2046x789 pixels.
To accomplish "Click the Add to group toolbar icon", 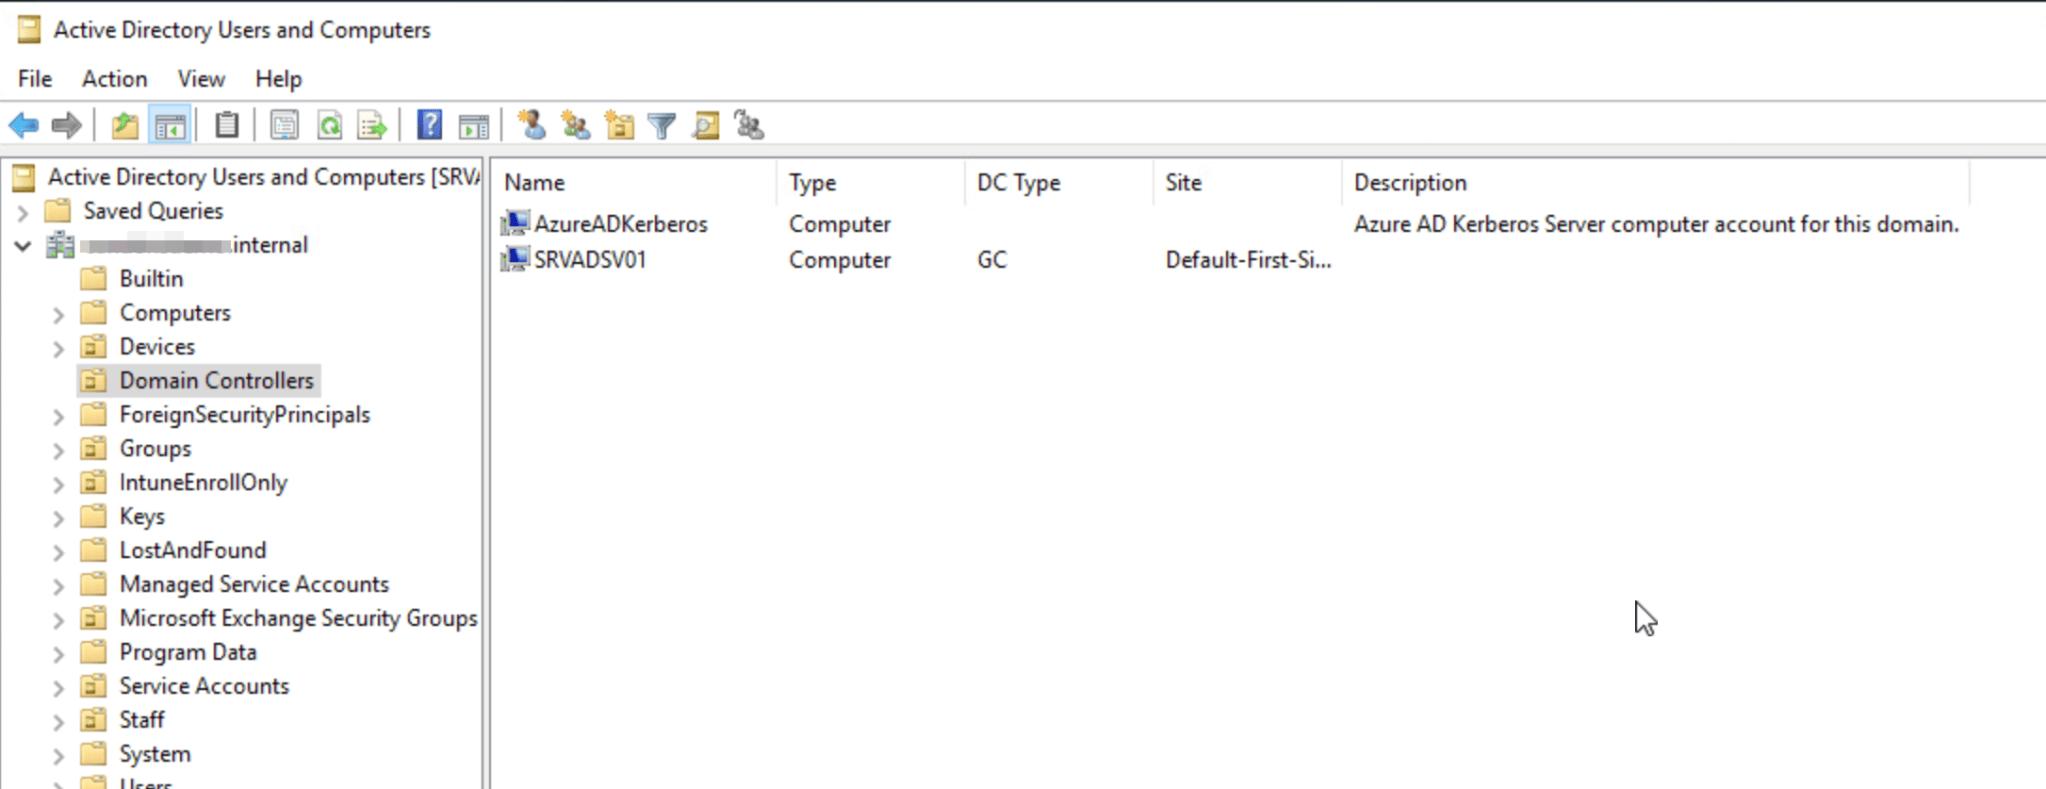I will pos(749,126).
